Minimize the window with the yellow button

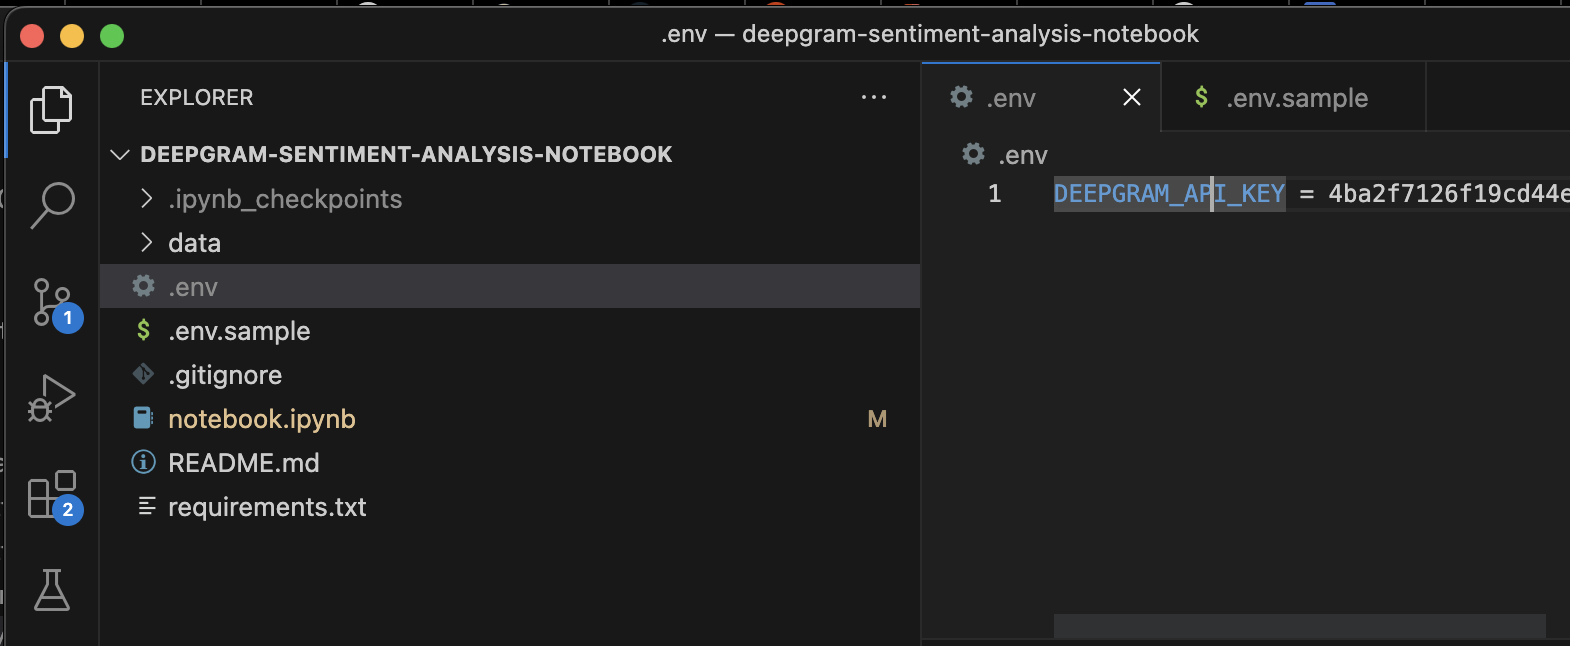coord(72,36)
